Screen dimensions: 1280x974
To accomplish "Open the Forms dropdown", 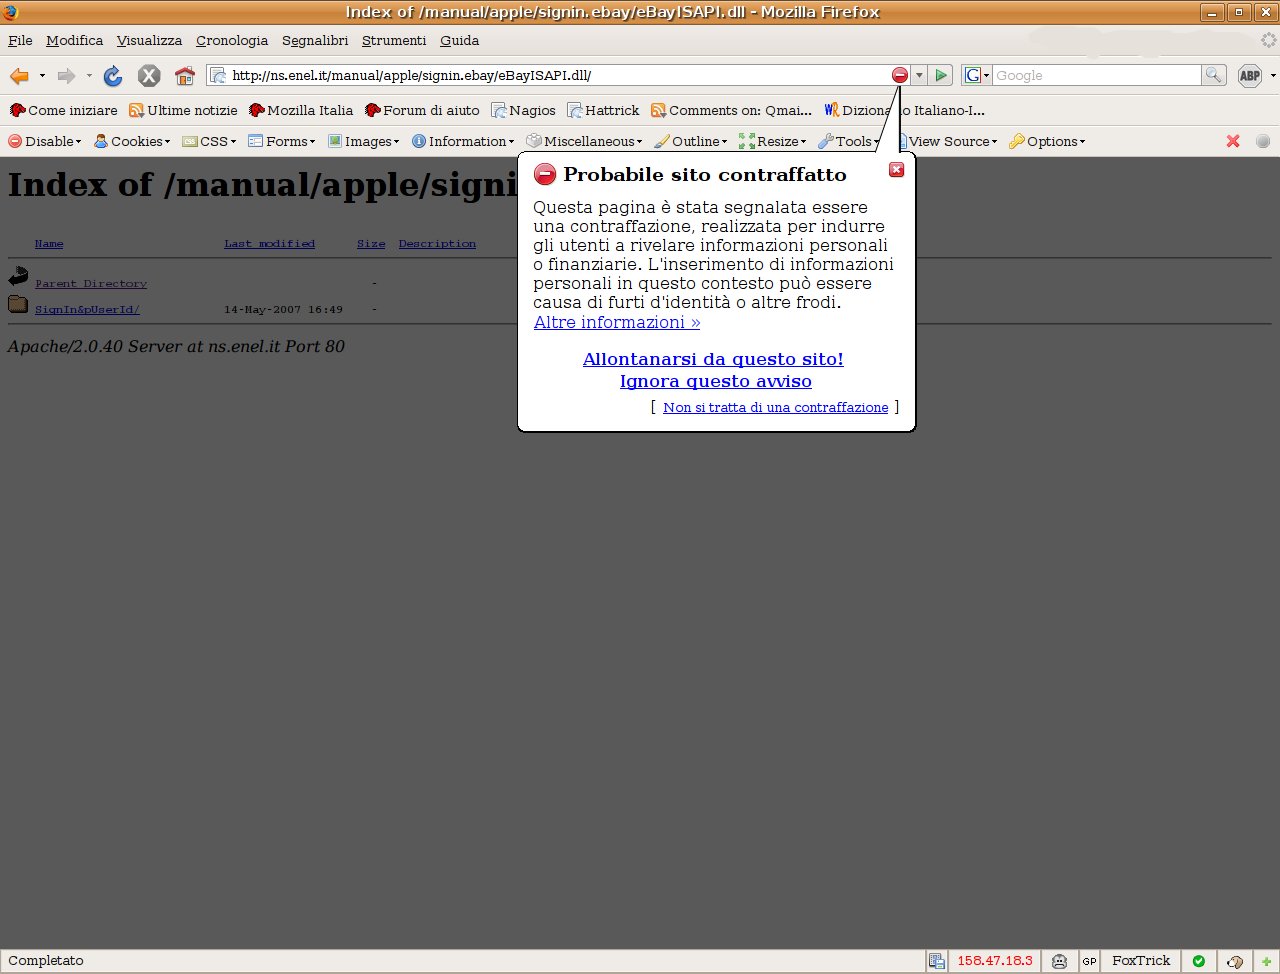I will tap(282, 141).
